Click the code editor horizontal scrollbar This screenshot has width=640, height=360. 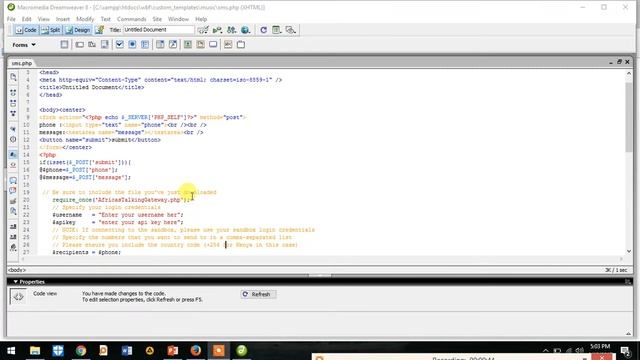[x=322, y=259]
